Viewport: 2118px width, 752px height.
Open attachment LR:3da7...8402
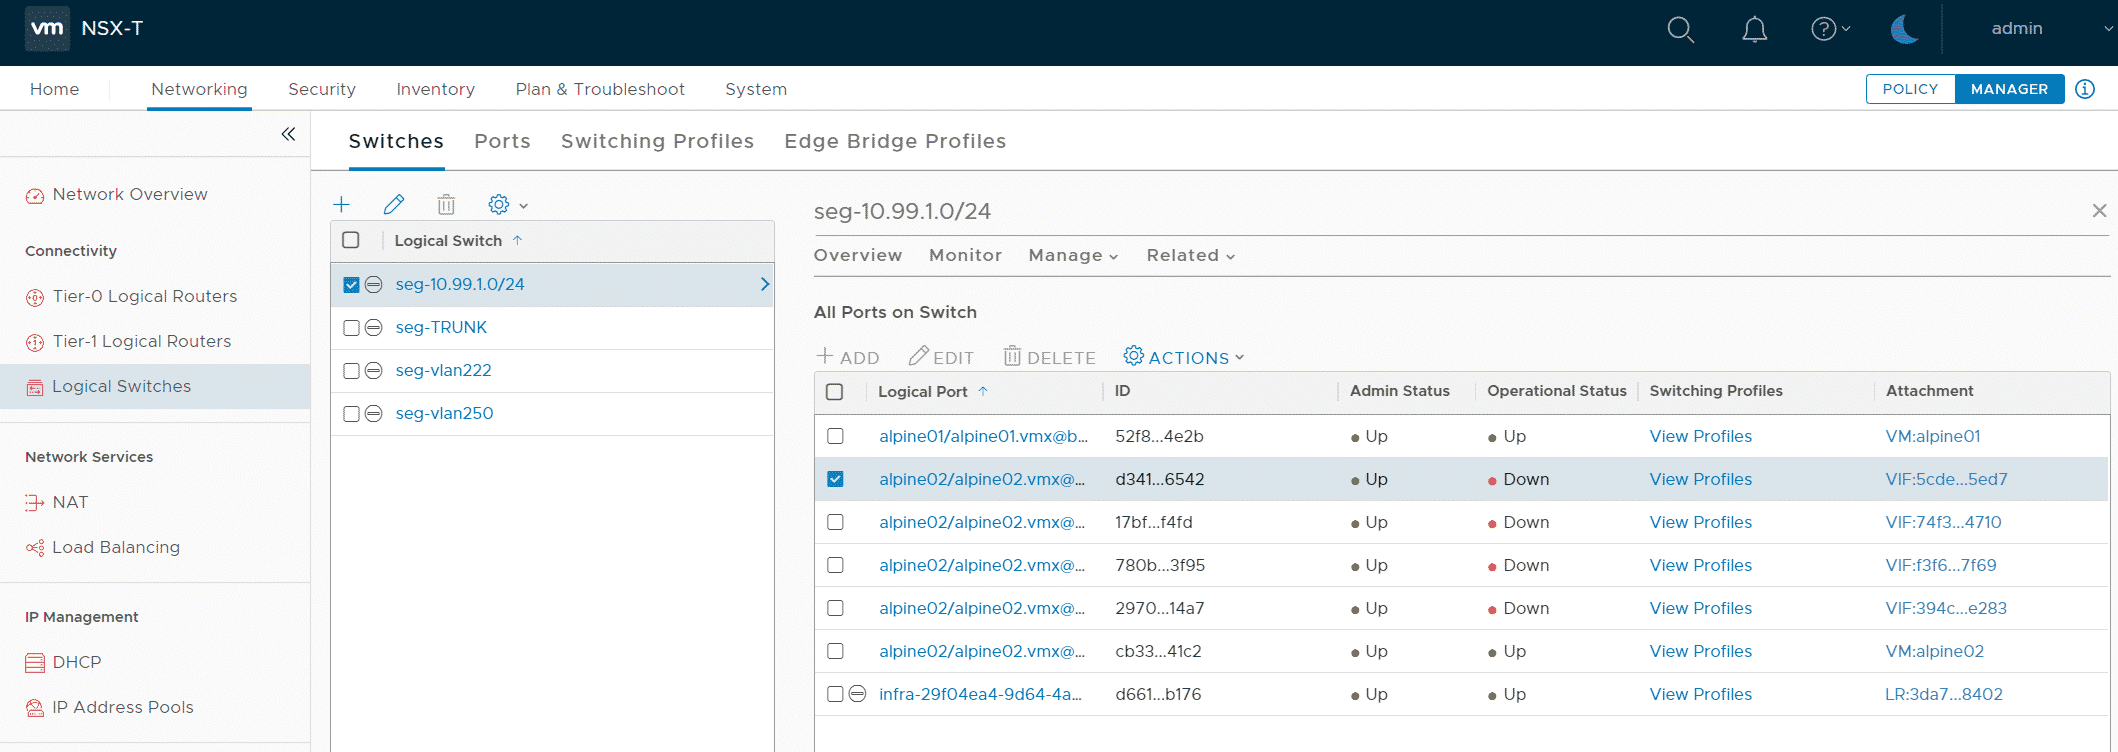[x=1944, y=695]
